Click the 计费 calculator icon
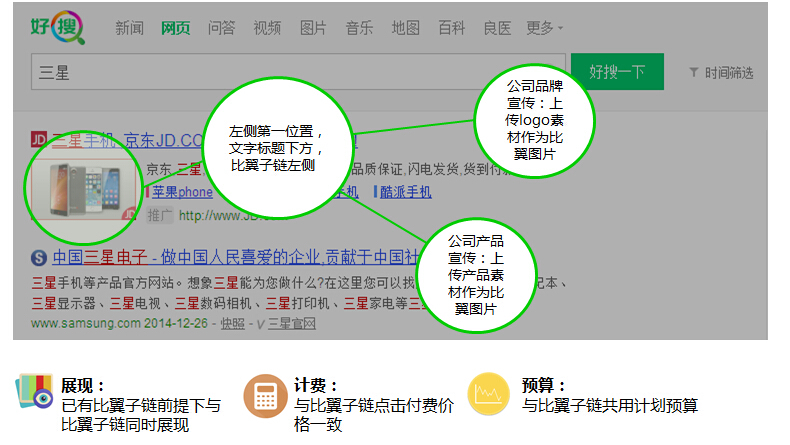 point(266,396)
